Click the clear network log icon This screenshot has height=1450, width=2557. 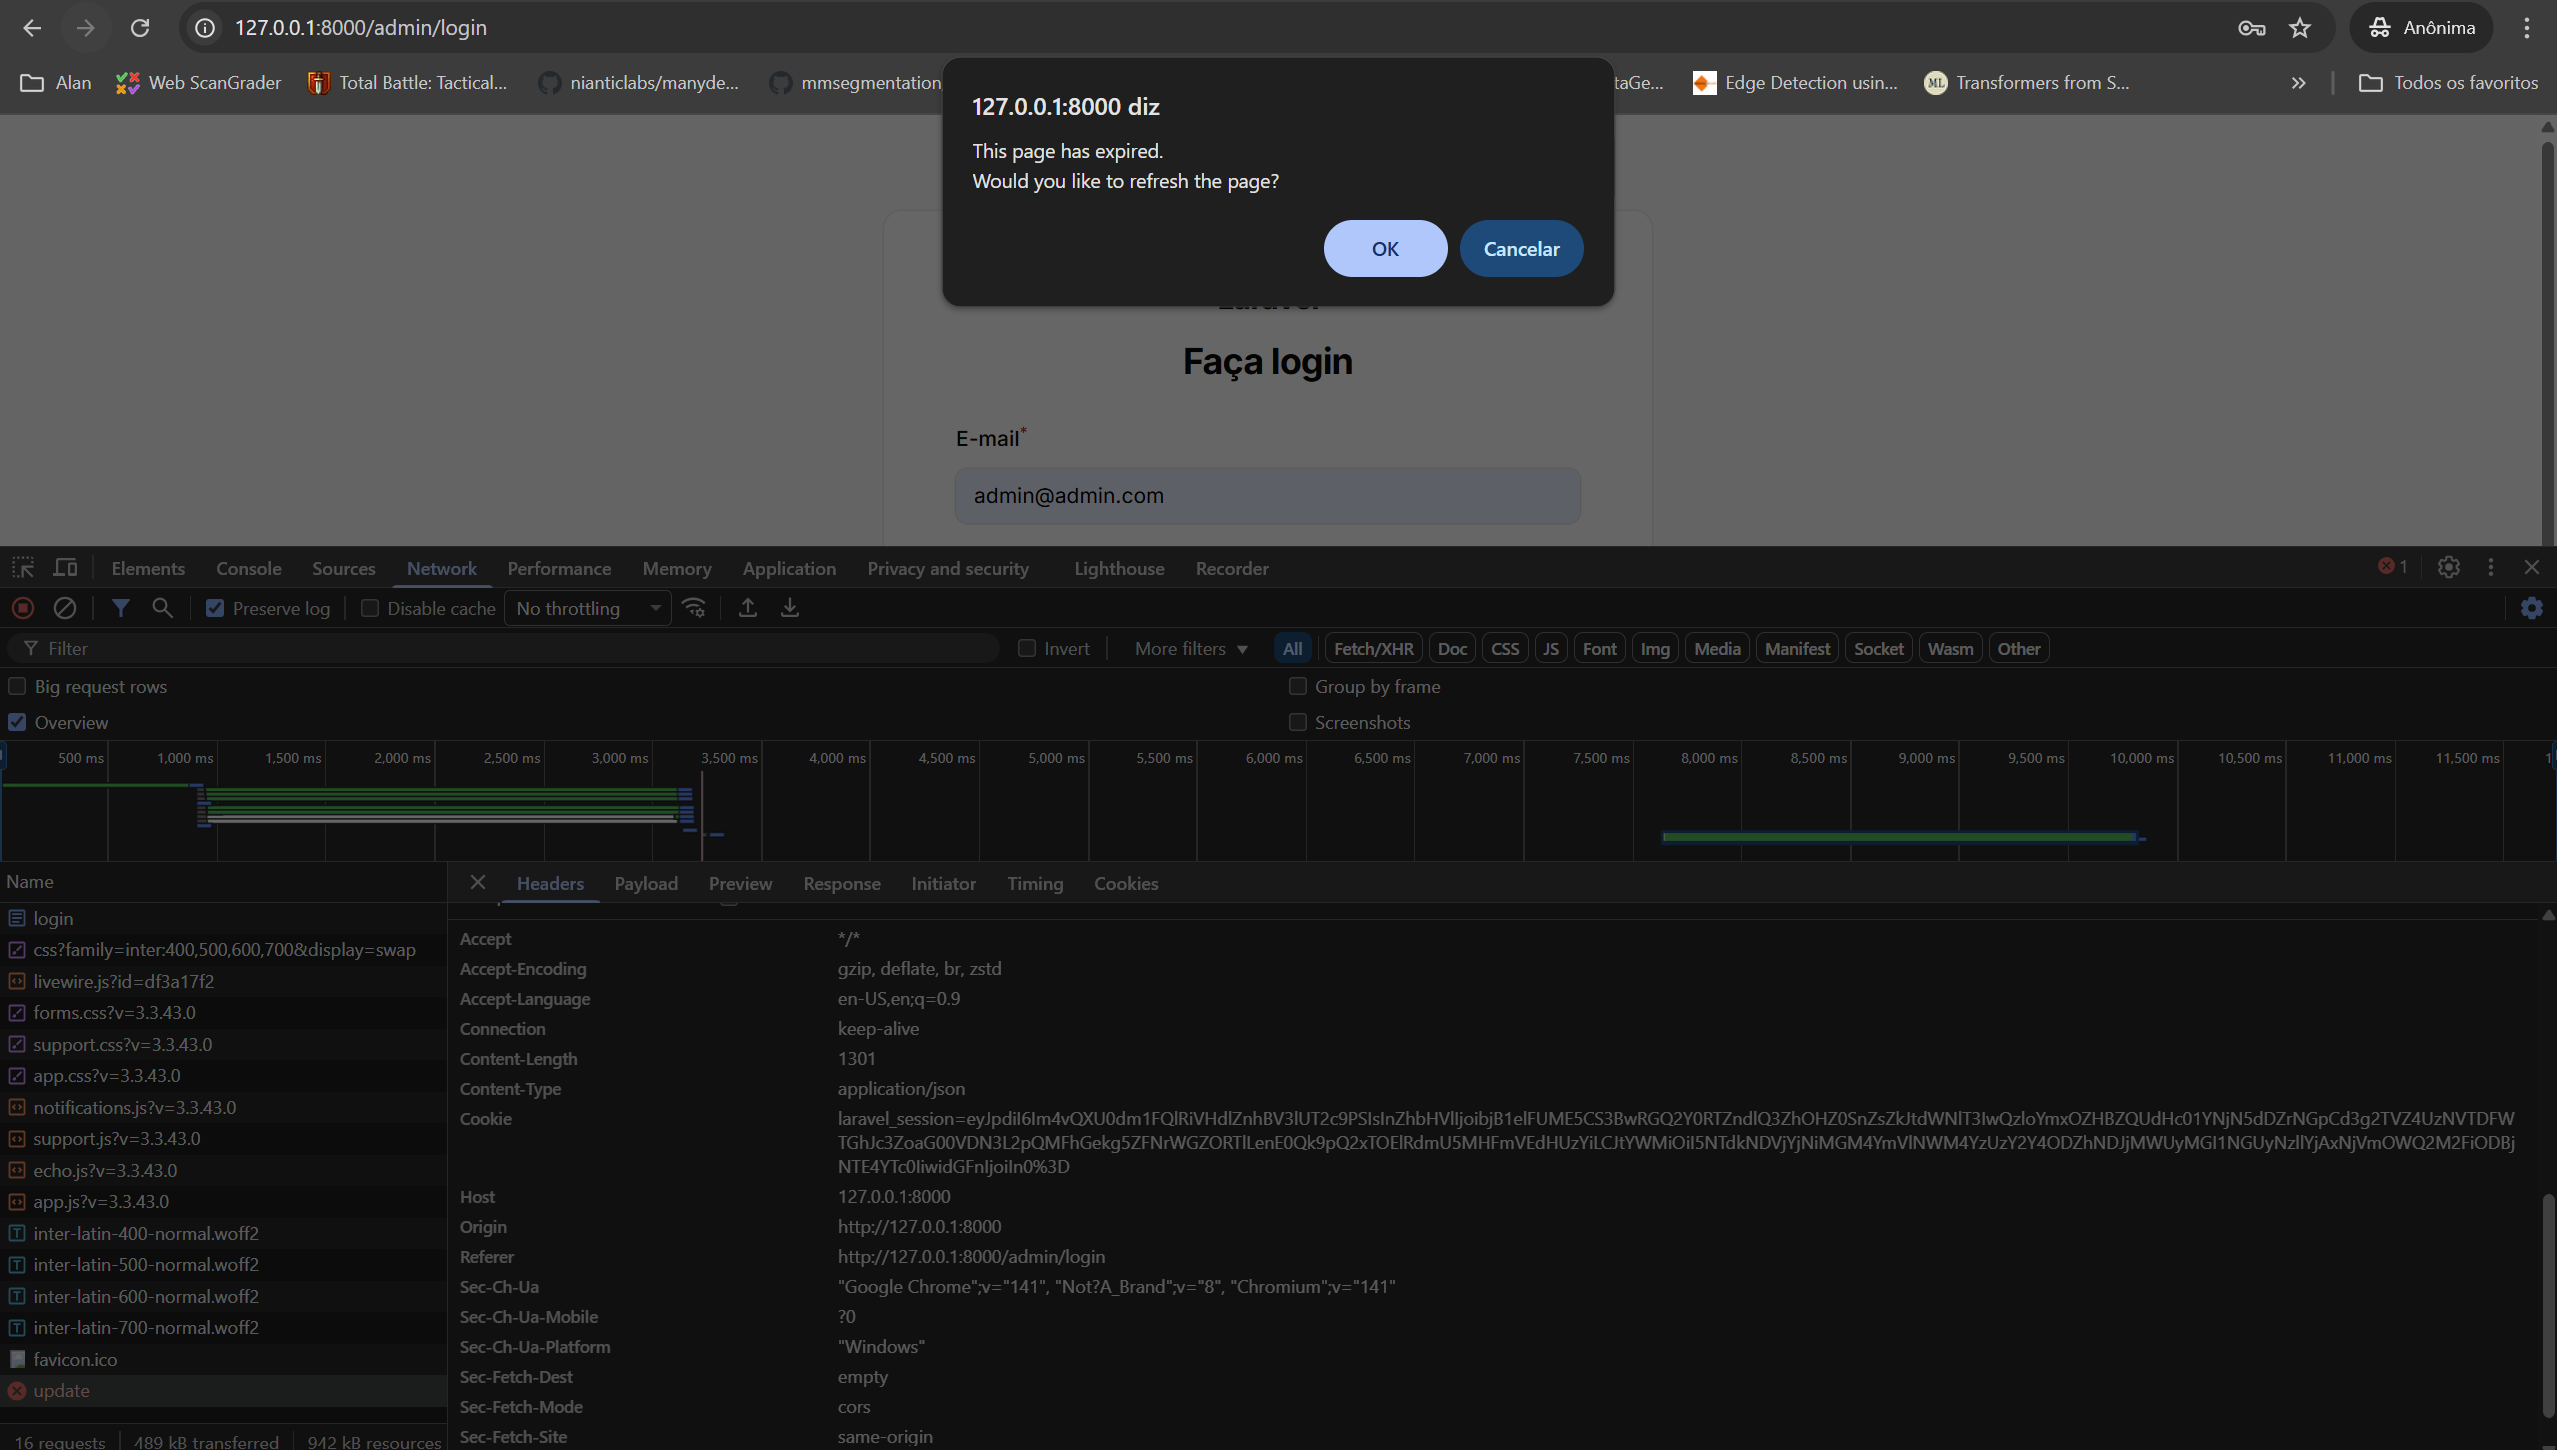[x=65, y=608]
